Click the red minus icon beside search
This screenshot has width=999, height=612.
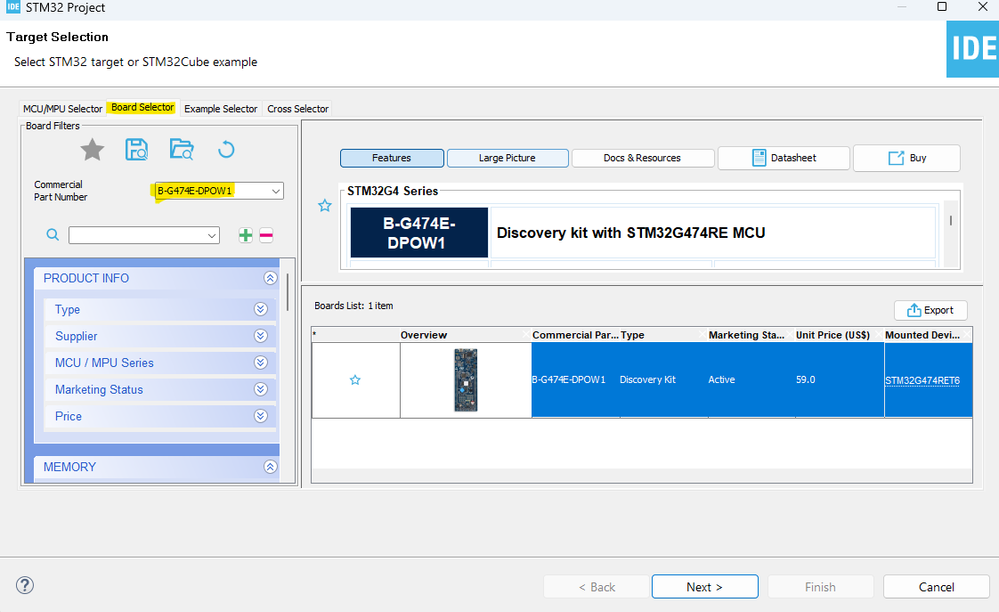click(266, 236)
